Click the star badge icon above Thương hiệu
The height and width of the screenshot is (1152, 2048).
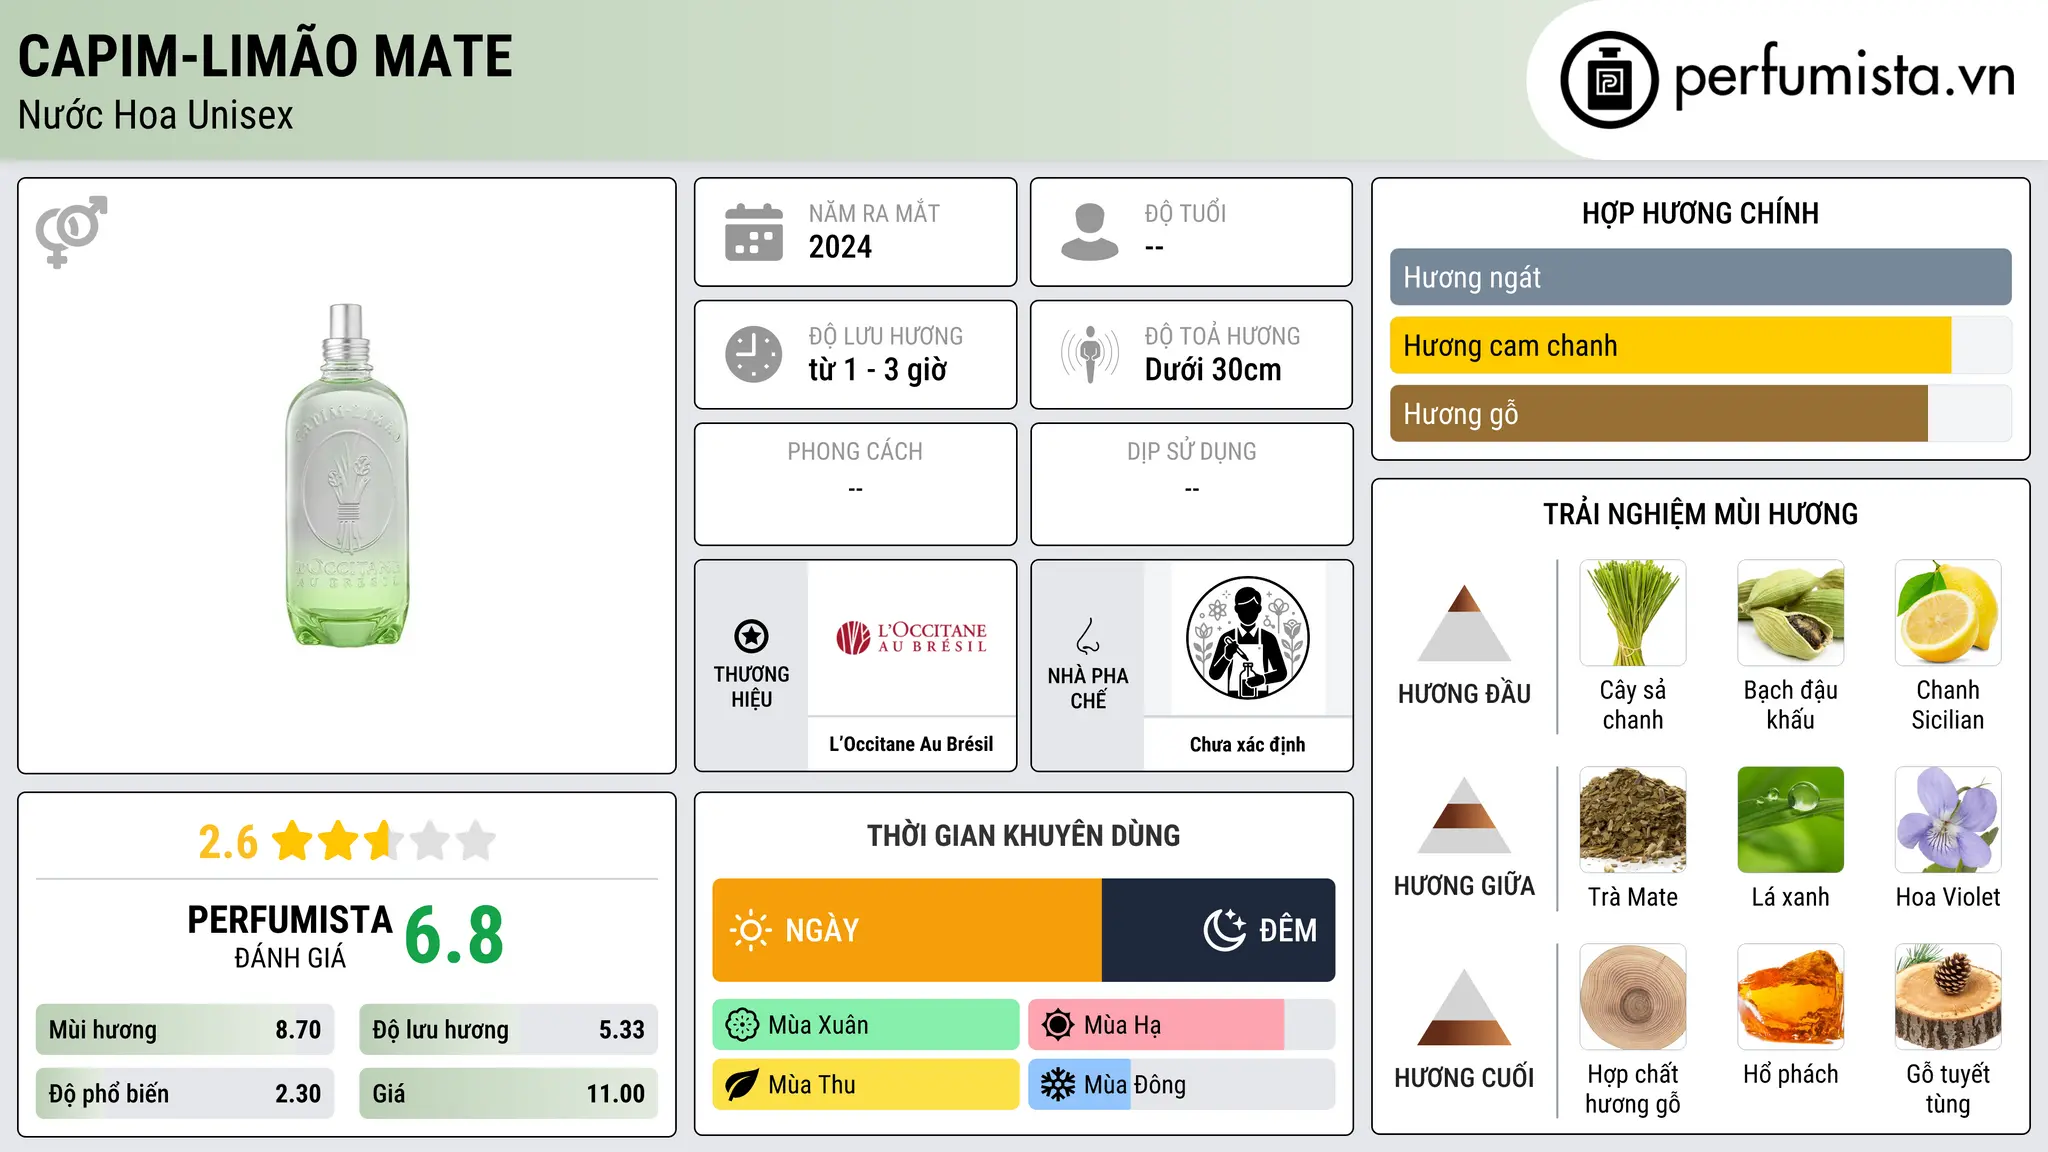[751, 636]
